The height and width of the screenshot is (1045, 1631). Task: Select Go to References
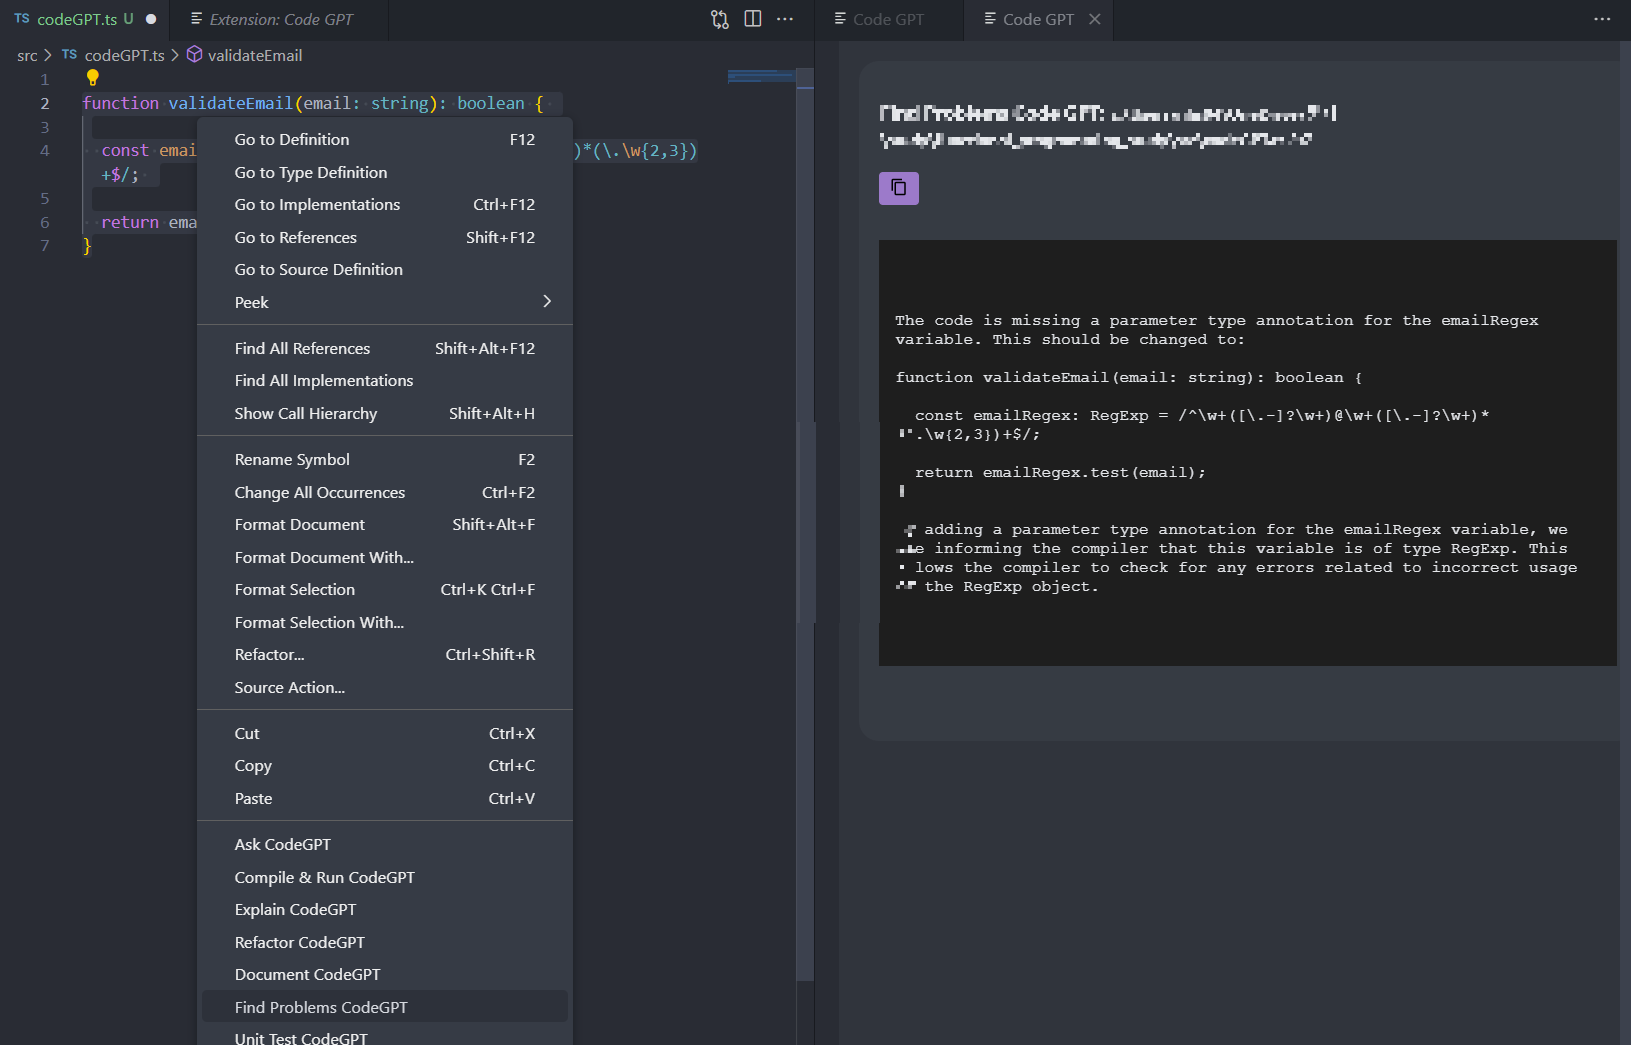(x=385, y=238)
